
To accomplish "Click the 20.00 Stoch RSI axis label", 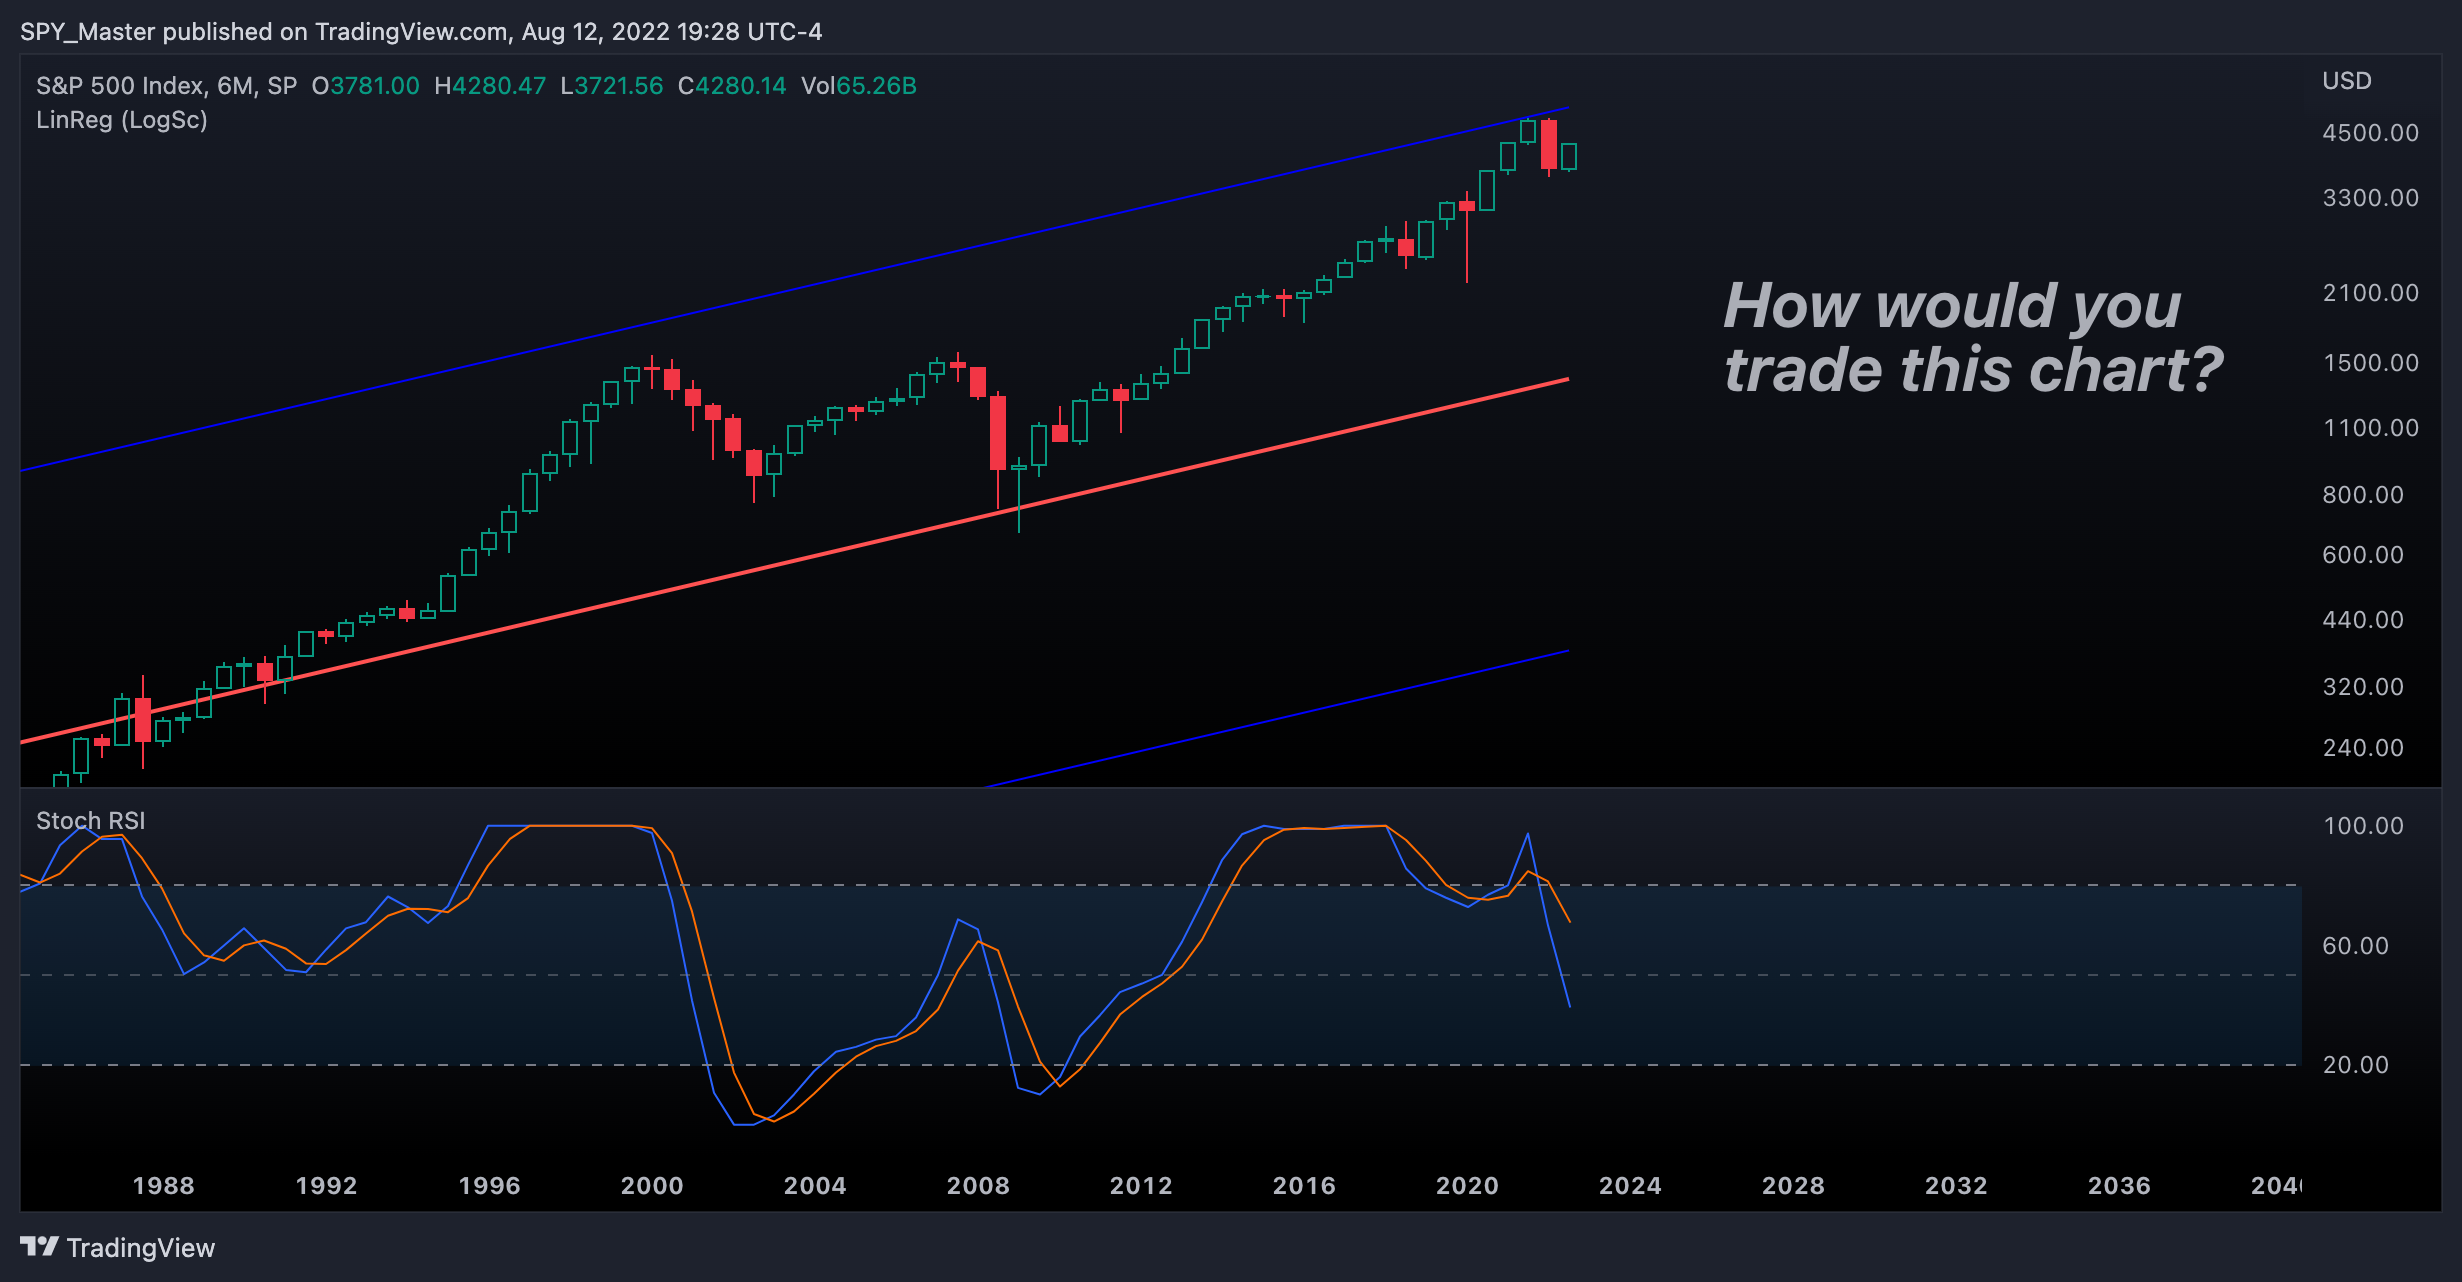I will point(2356,1065).
